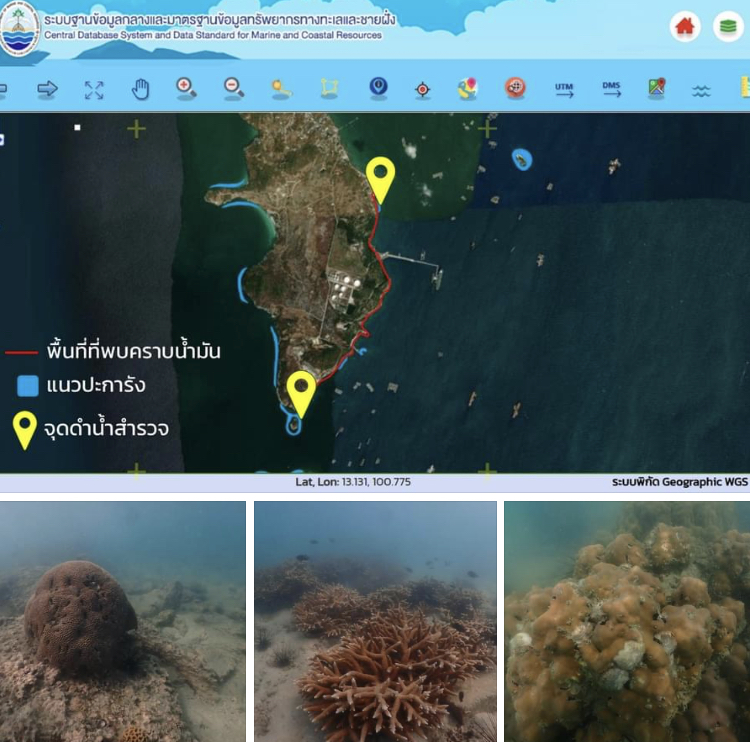This screenshot has height=742, width=750.
Task: Select the zoom out magnifier tool
Action: 233,89
